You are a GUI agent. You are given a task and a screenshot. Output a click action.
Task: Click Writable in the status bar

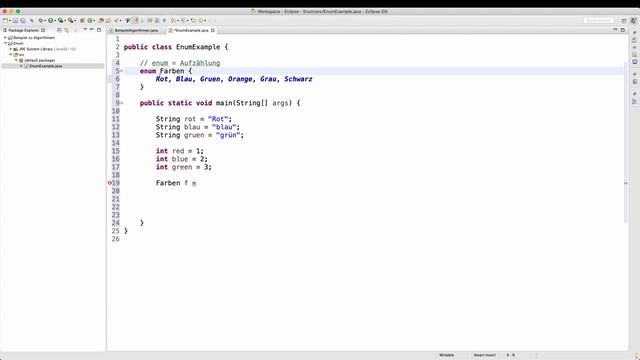pos(447,355)
